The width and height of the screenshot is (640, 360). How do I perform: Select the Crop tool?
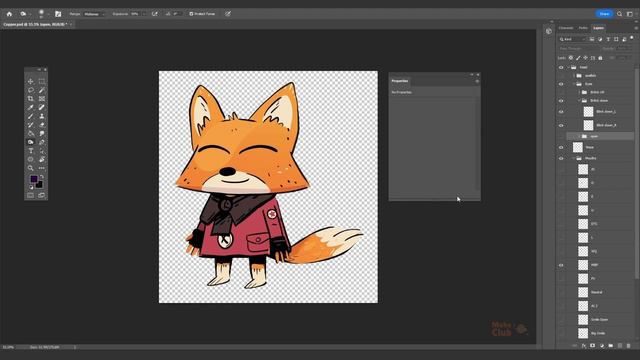(31, 99)
